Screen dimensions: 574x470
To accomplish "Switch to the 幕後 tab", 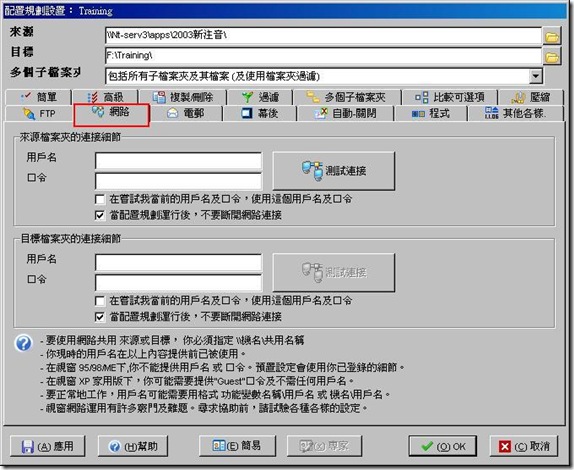I will [260, 113].
